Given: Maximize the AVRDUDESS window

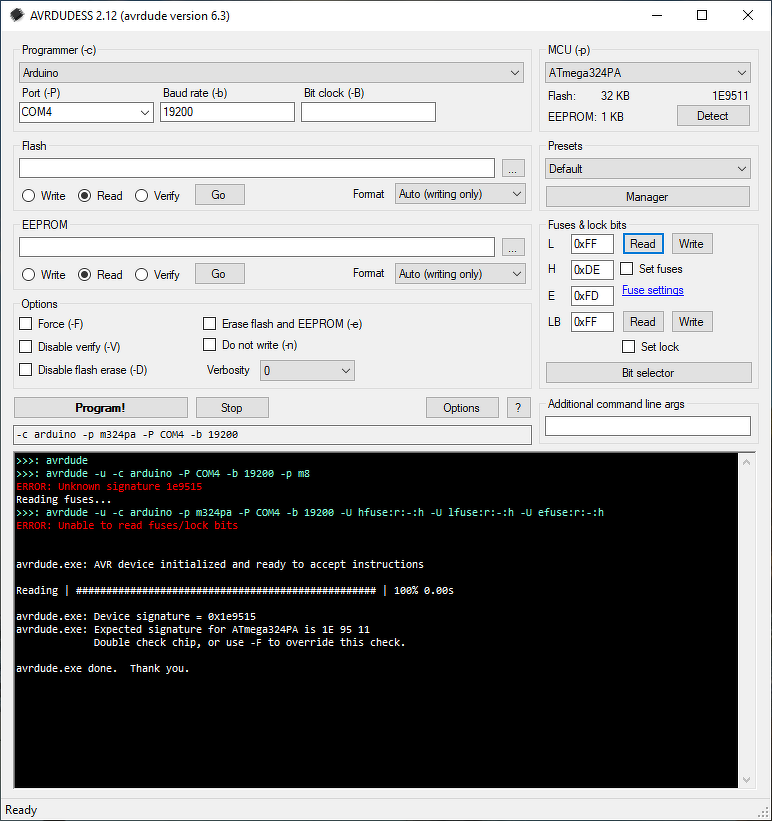Looking at the screenshot, I should click(x=702, y=15).
